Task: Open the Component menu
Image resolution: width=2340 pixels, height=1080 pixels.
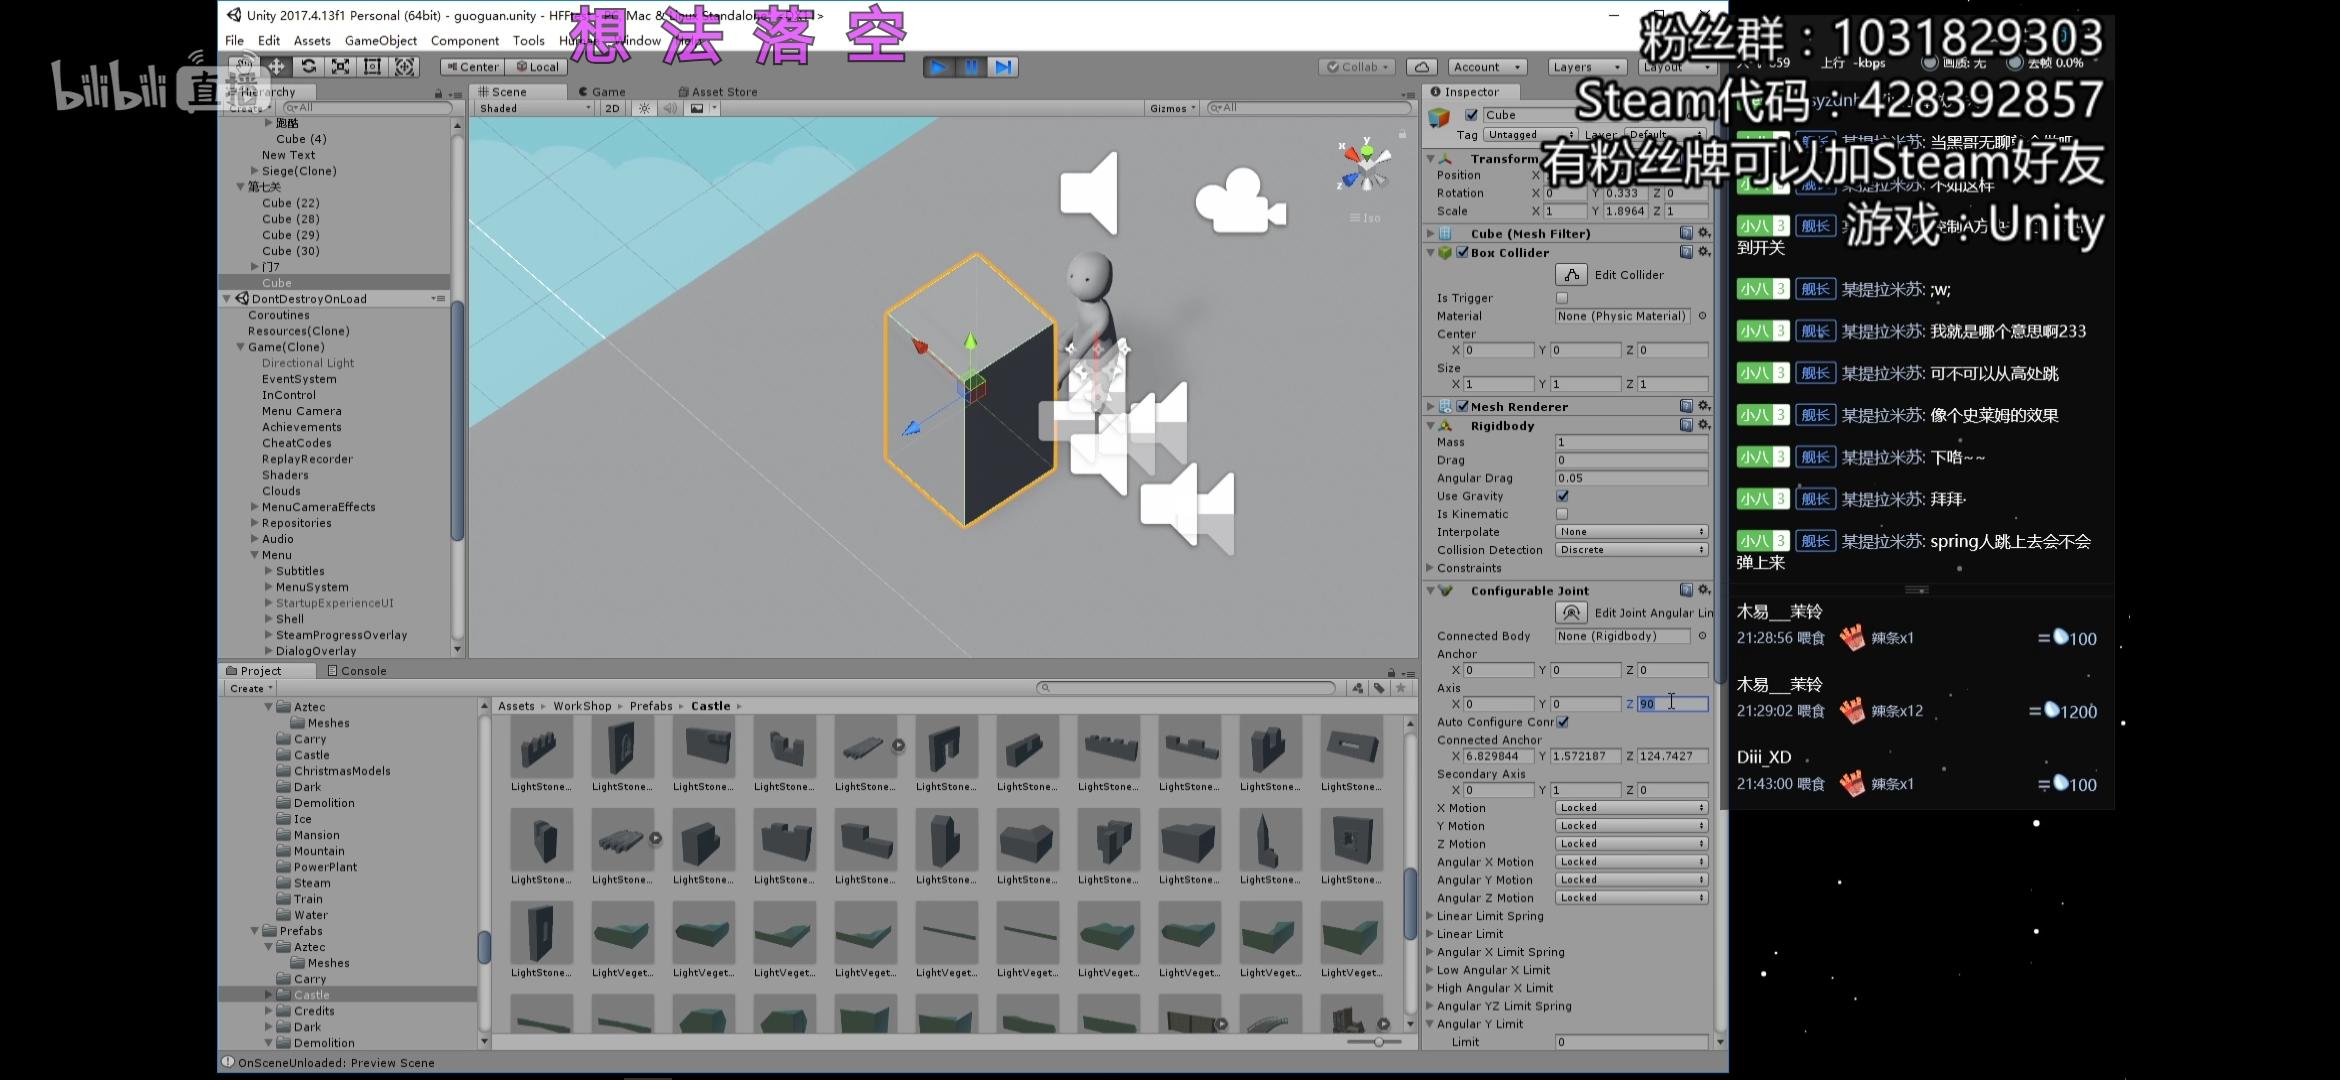Action: click(x=464, y=41)
